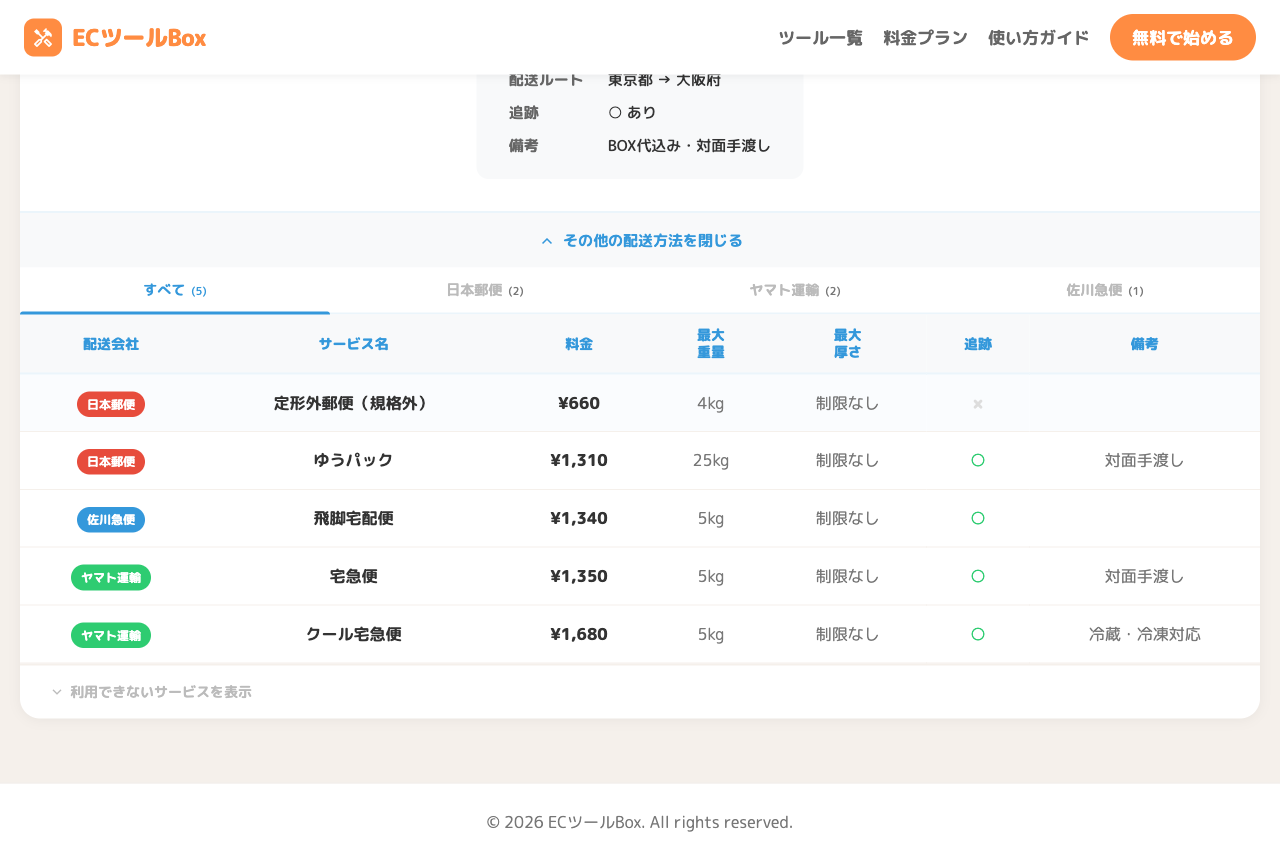Viewport: 1280px width, 860px height.
Task: Open the ECツールBox home link text
Action: coord(139,37)
